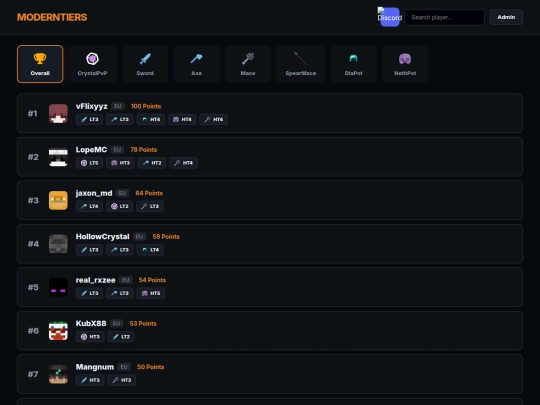540x405 pixels.
Task: Click real_rxzee's sword LT3 badge
Action: (90, 293)
